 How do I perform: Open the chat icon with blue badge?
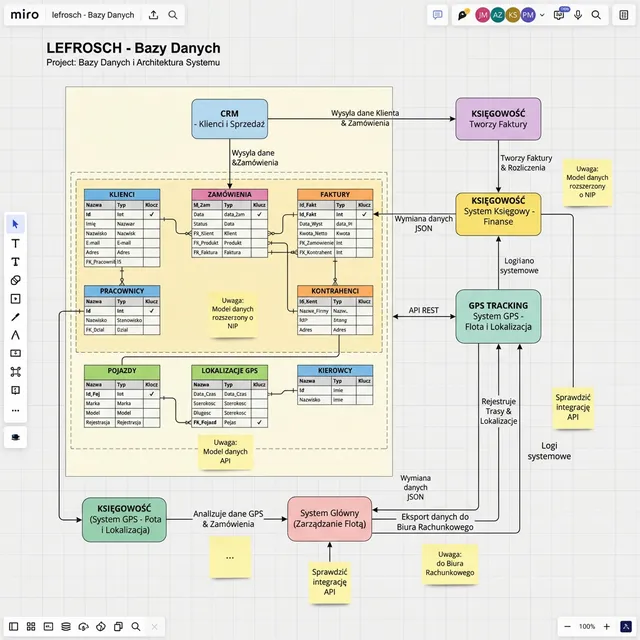click(560, 14)
